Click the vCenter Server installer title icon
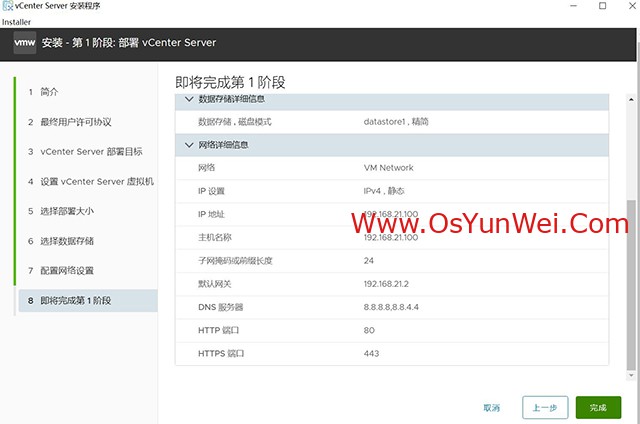This screenshot has width=640, height=424. (x=7, y=6)
